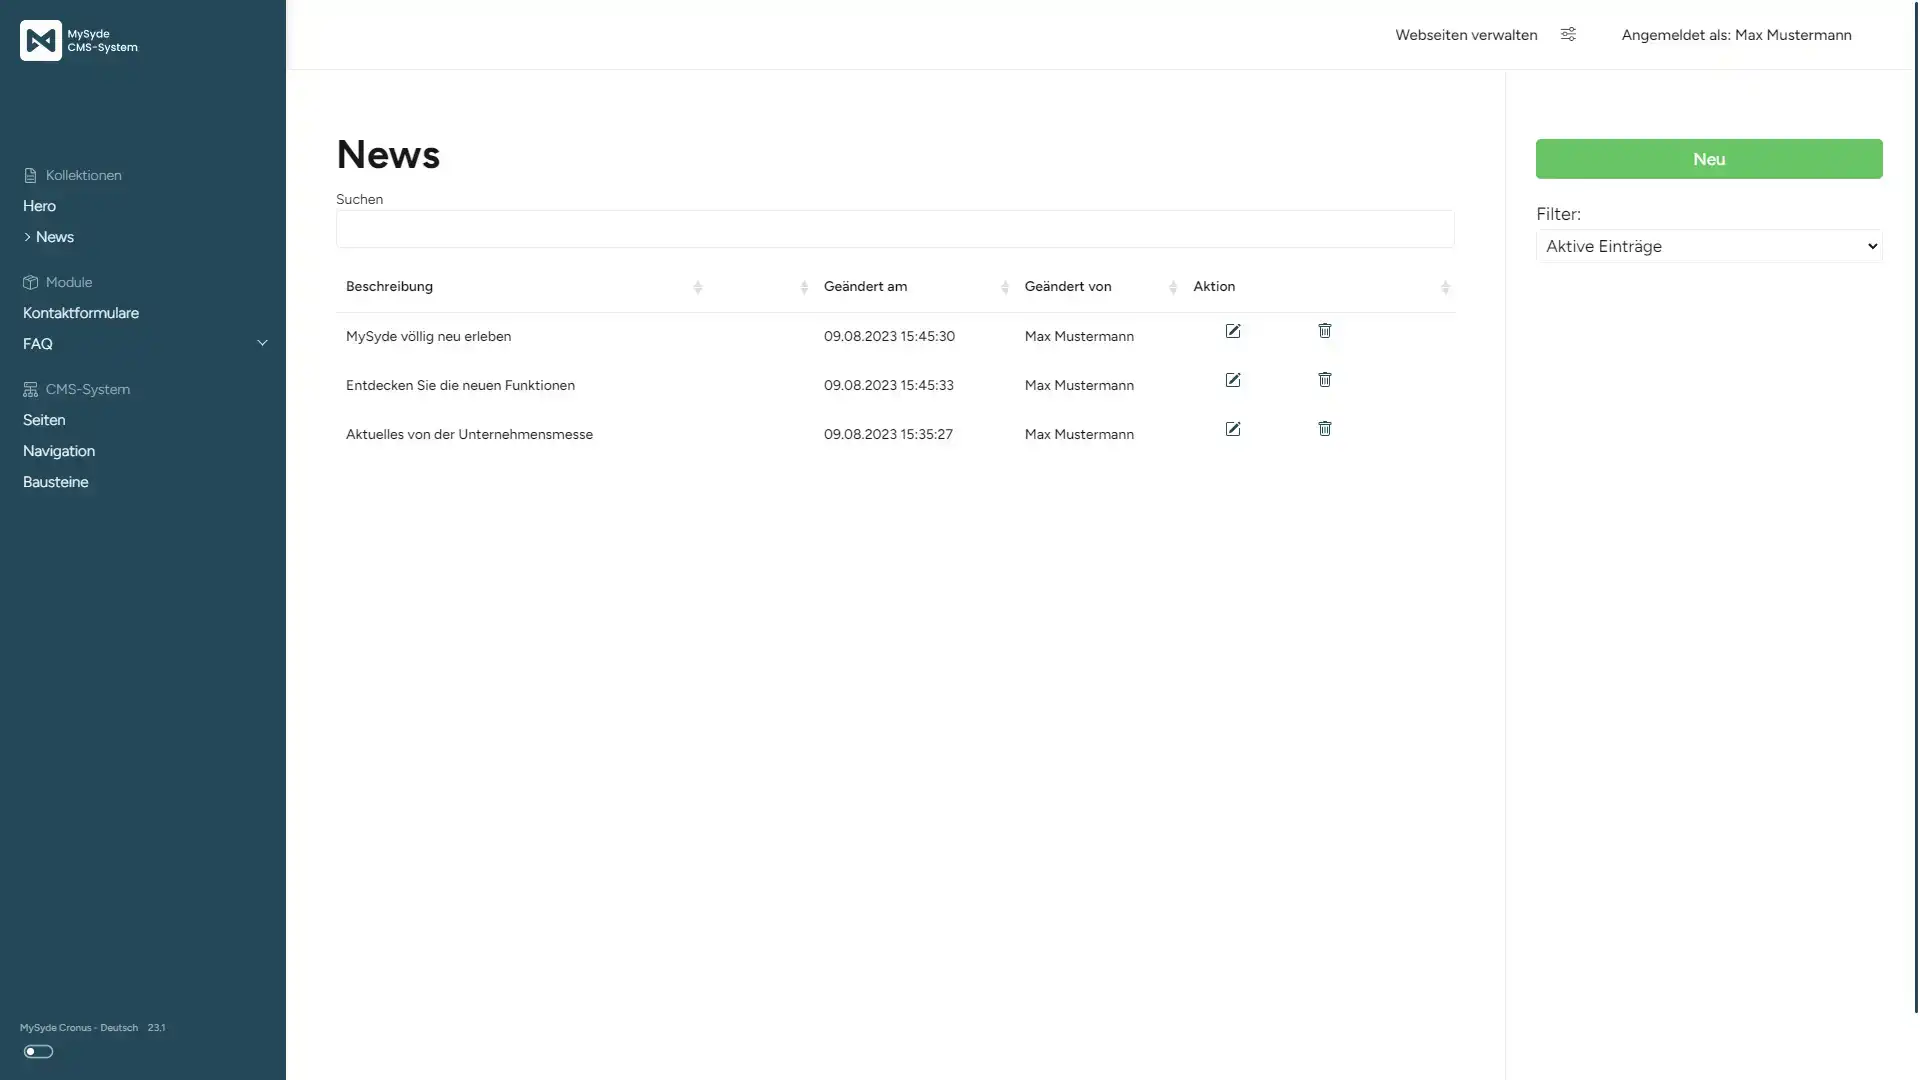The image size is (1920, 1080).
Task: Click the Webseiten verwalten link
Action: 1466,35
